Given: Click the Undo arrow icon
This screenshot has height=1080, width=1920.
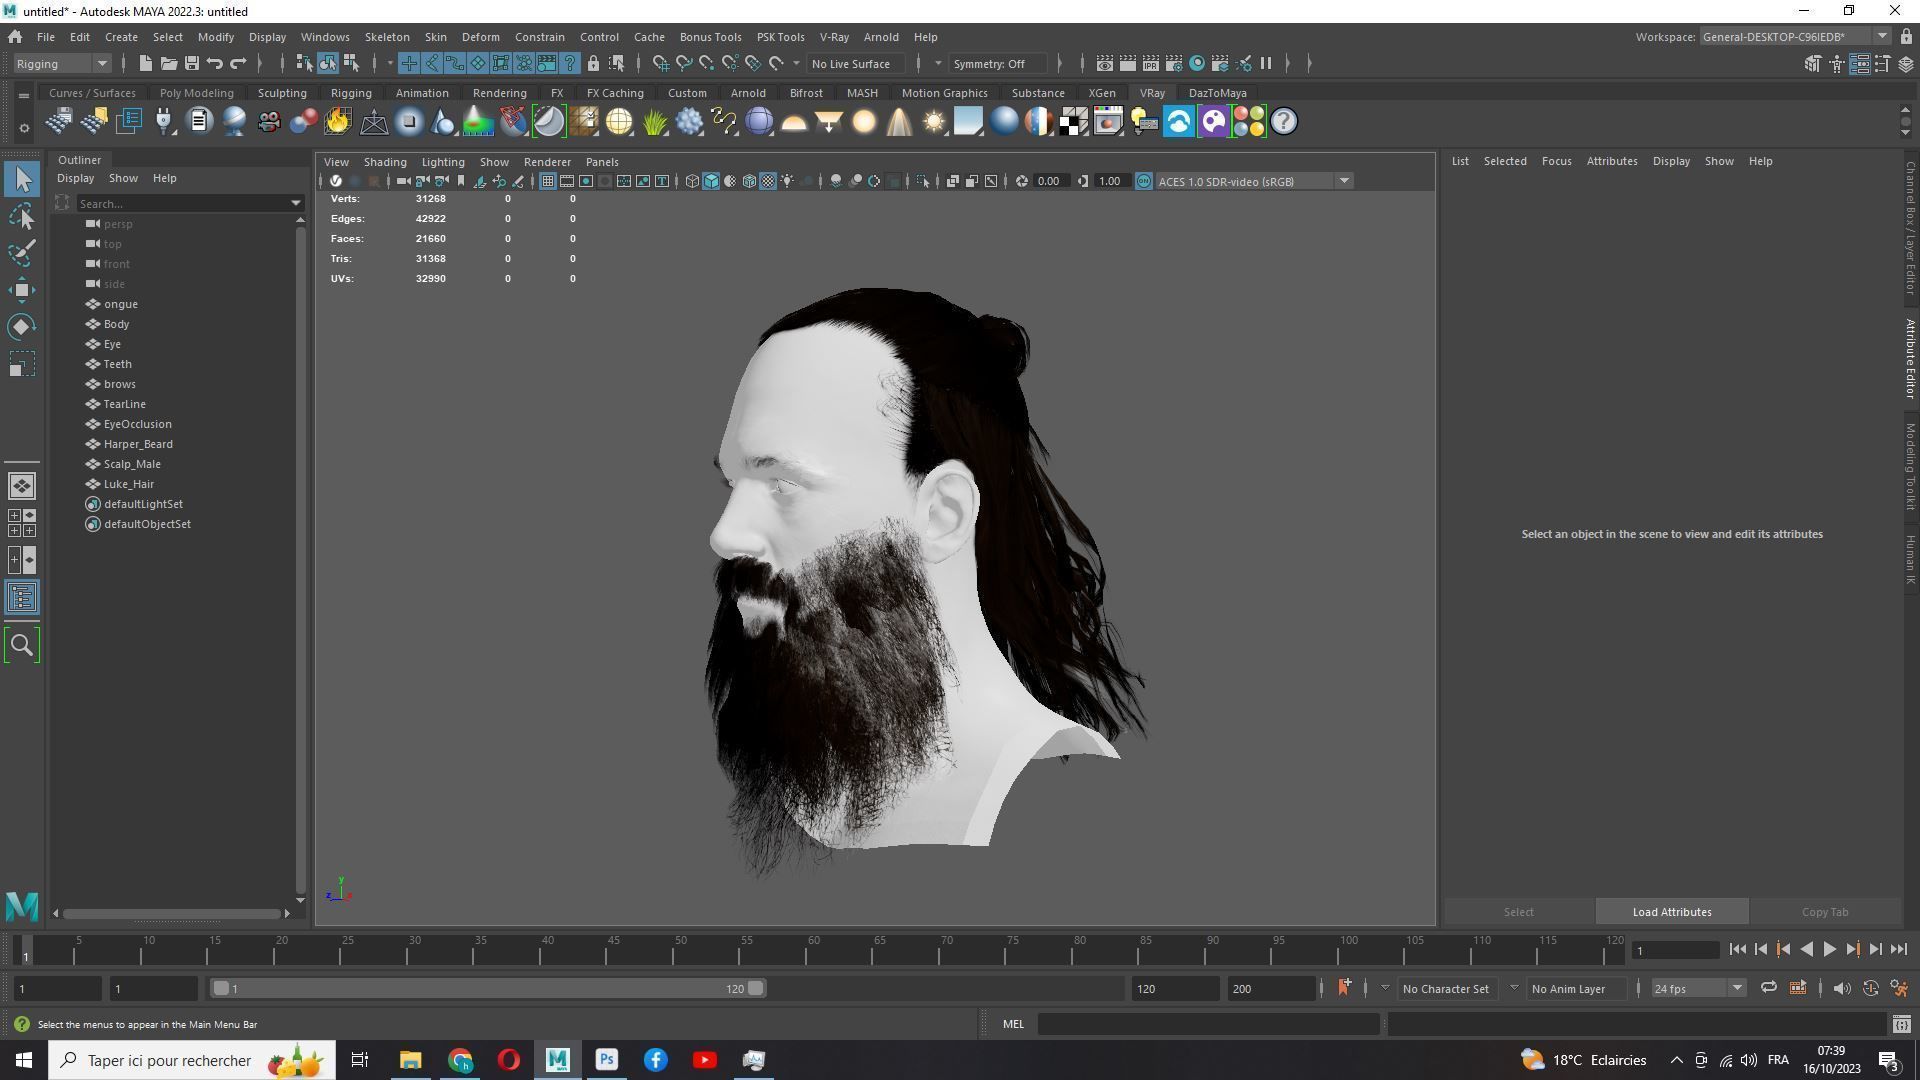Looking at the screenshot, I should (x=214, y=63).
